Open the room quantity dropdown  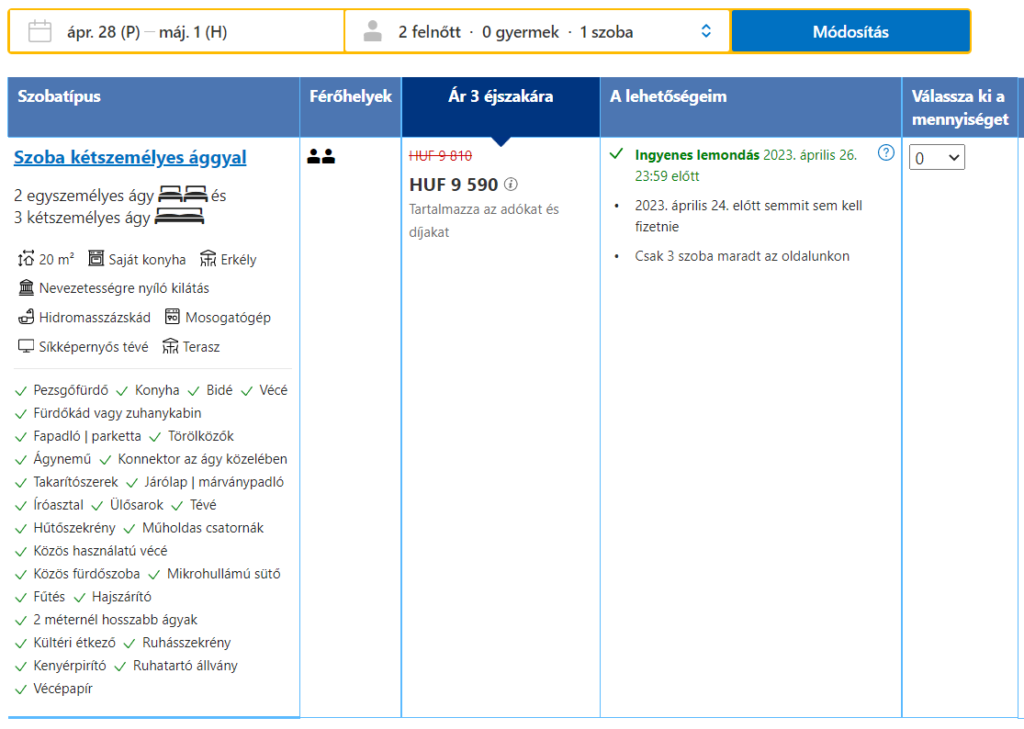(936, 158)
